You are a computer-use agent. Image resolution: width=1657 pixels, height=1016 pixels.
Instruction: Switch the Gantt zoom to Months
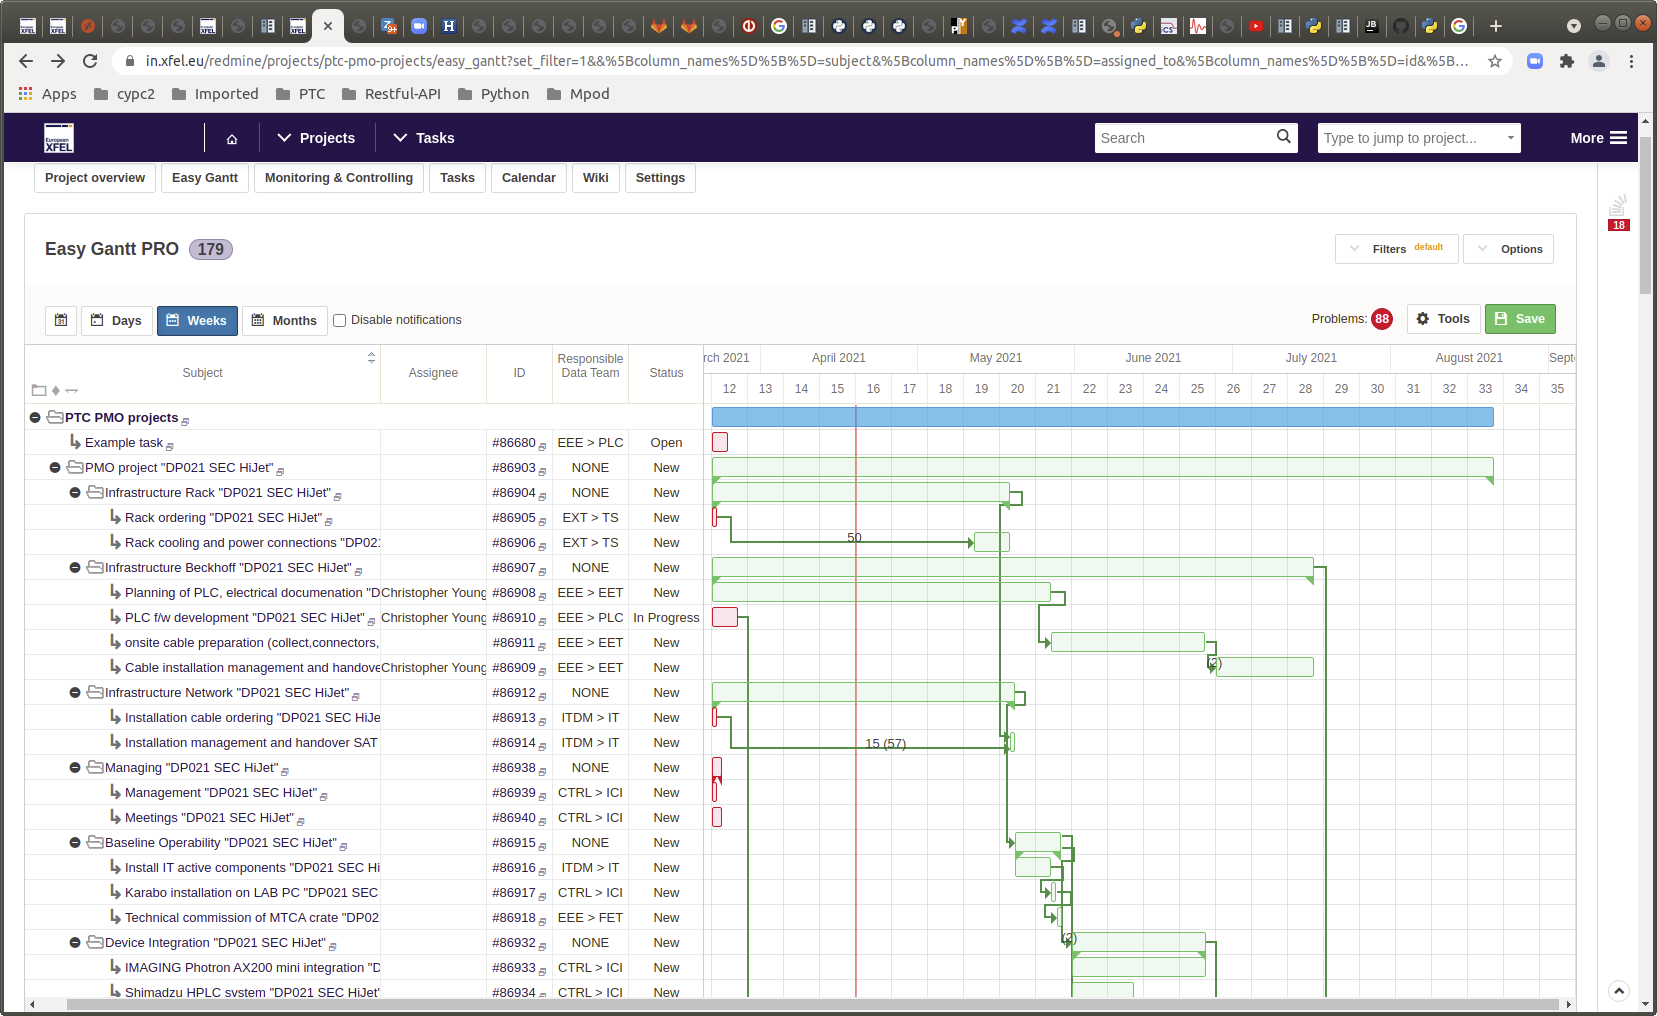click(284, 320)
